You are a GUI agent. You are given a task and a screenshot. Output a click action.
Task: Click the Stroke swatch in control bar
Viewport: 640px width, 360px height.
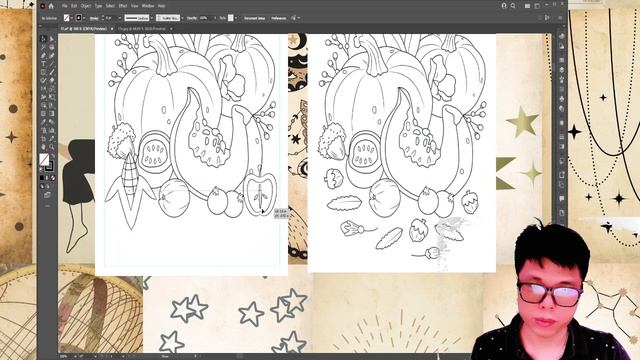(79, 18)
